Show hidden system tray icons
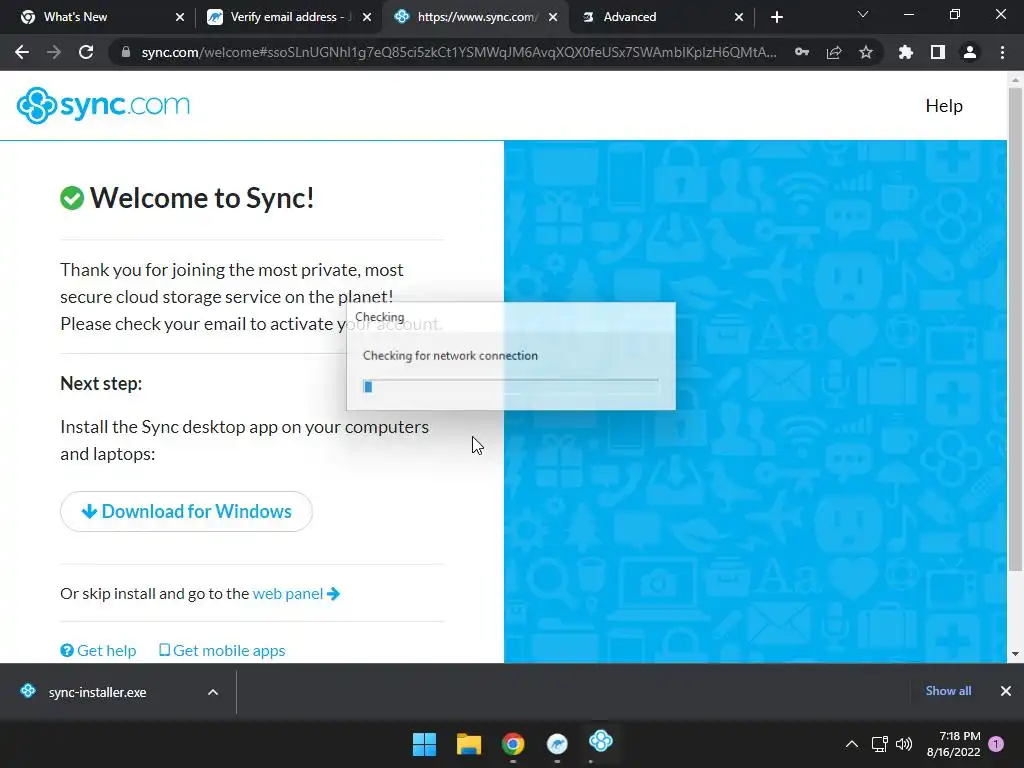This screenshot has height=768, width=1024. (852, 744)
